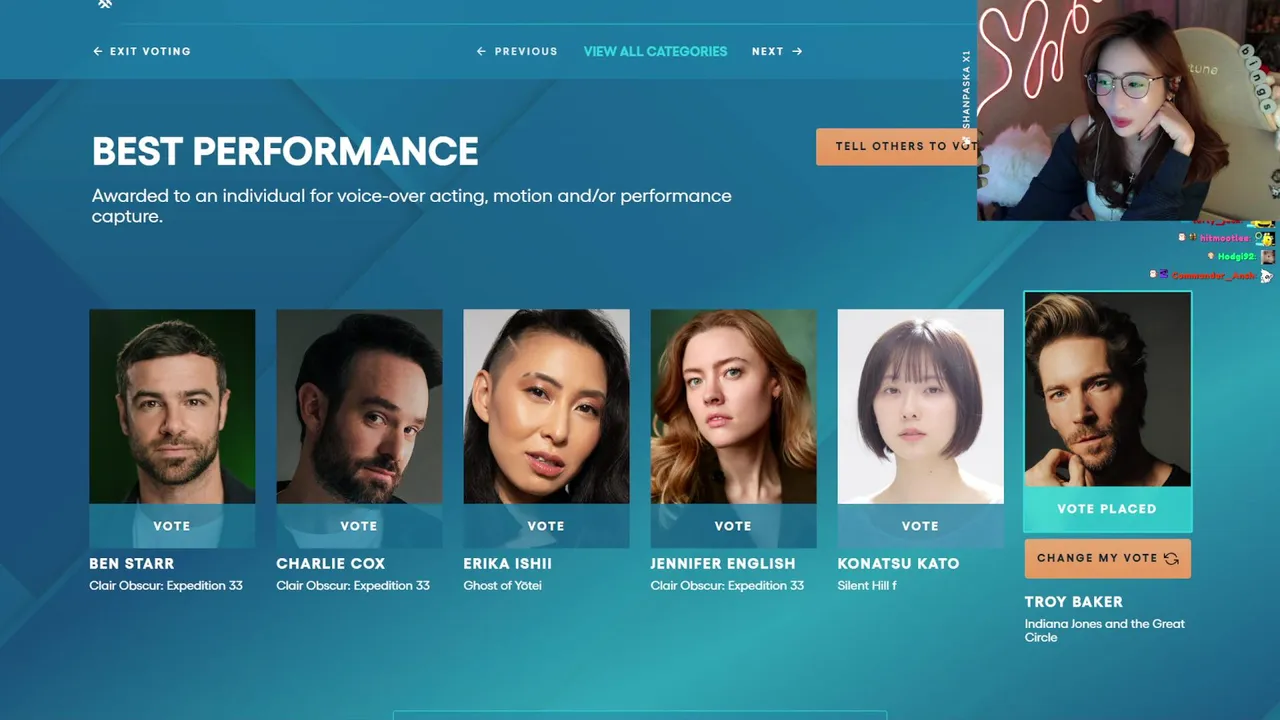The width and height of the screenshot is (1280, 720).
Task: Click the Previous left arrow icon
Action: pos(481,51)
